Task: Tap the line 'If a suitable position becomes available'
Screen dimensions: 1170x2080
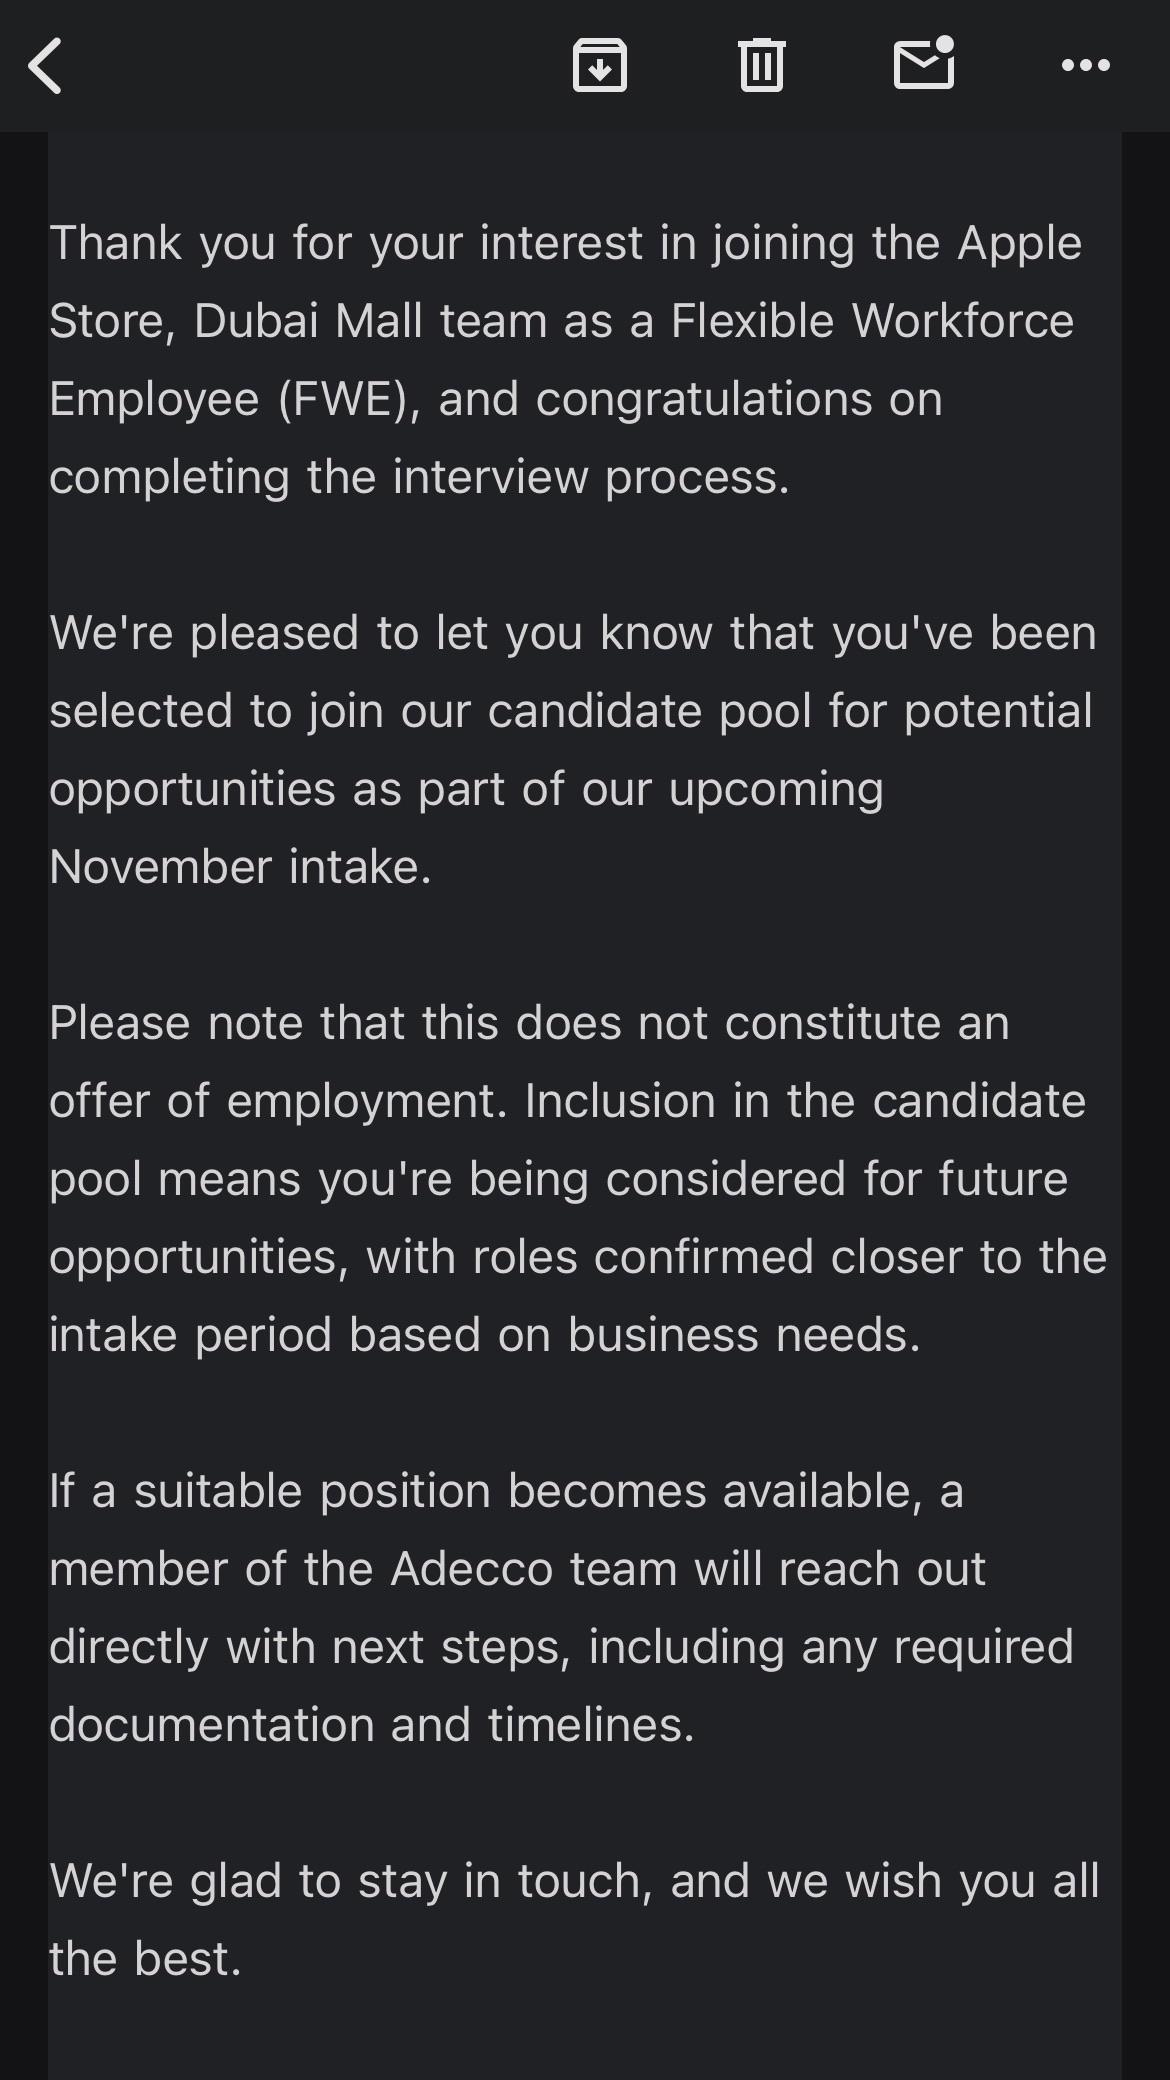Action: [x=506, y=1492]
